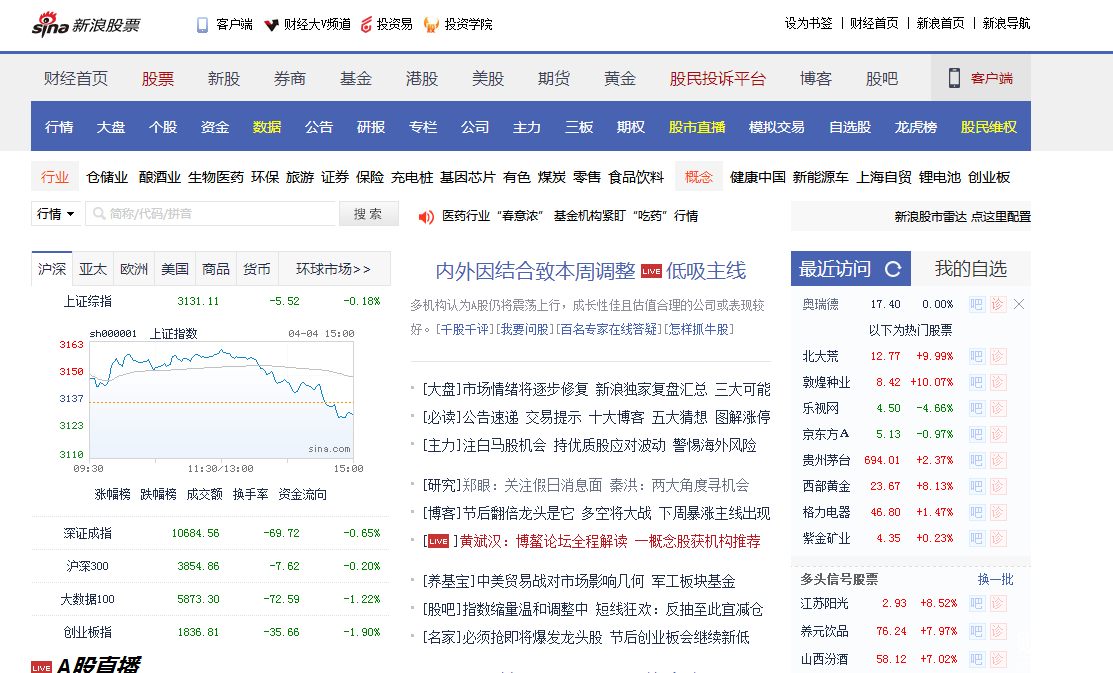This screenshot has width=1113, height=673.
Task: Refresh the 最近访问 list
Action: (893, 269)
